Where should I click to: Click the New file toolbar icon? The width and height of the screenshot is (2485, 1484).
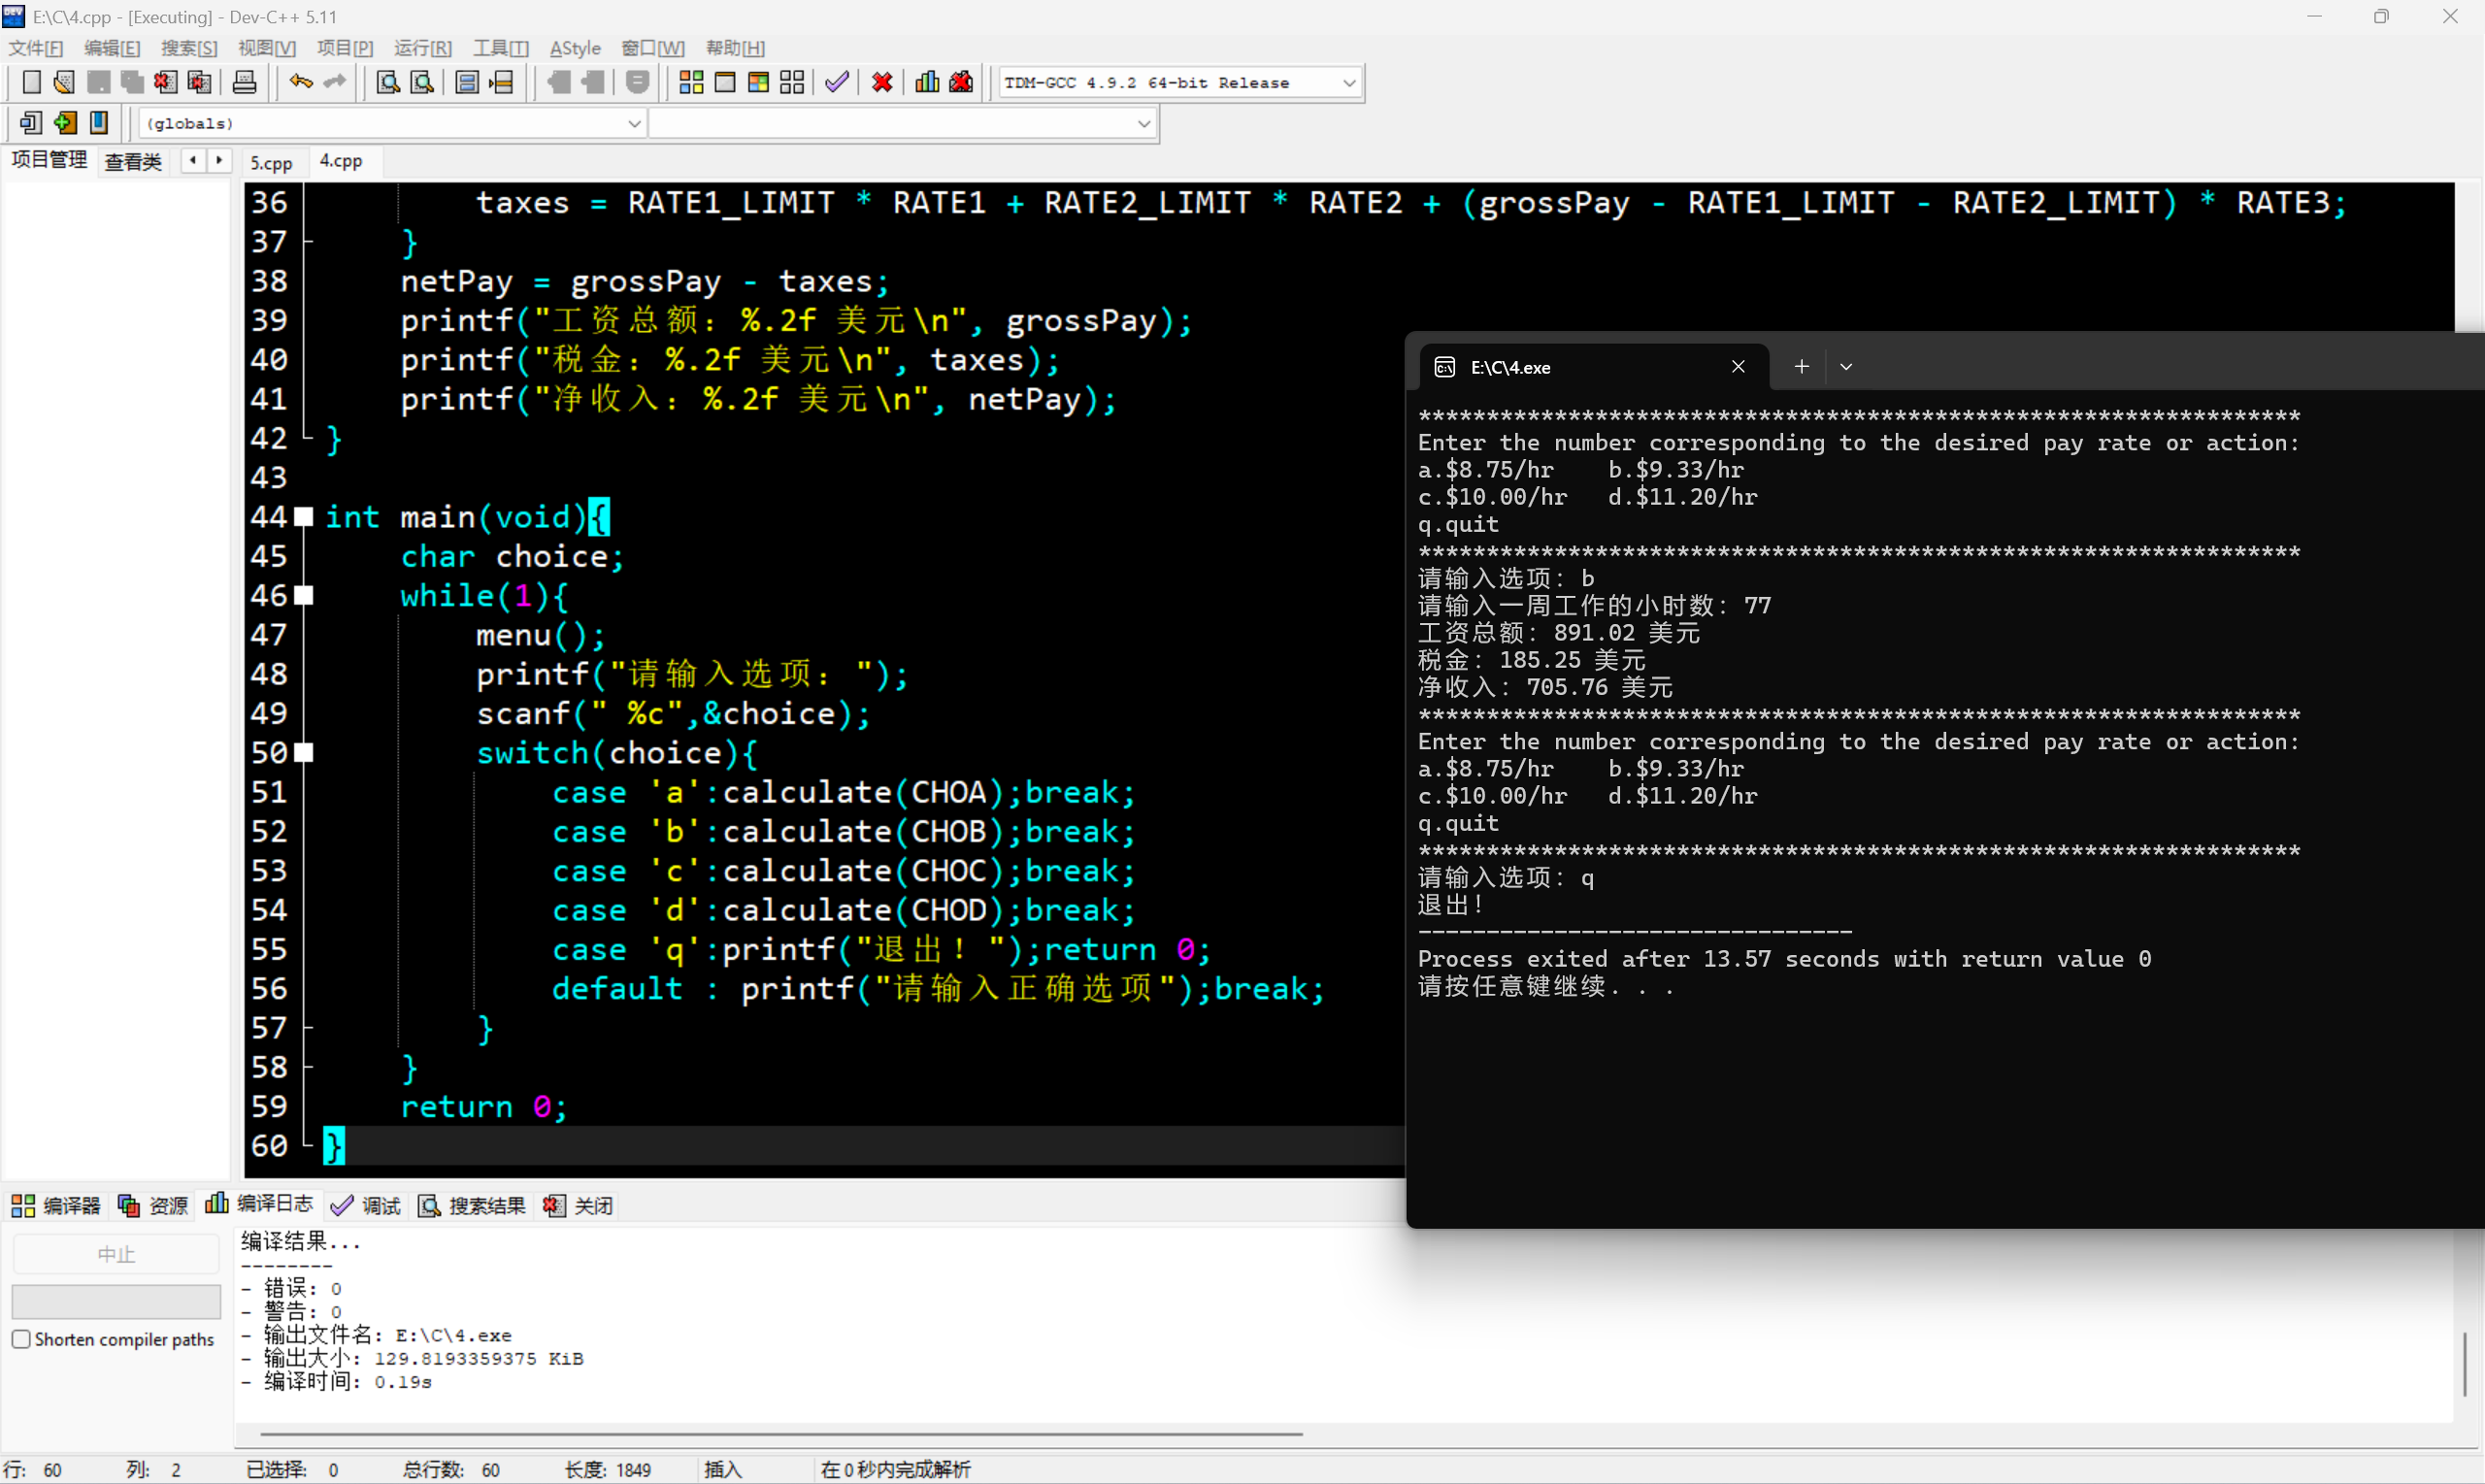click(31, 83)
